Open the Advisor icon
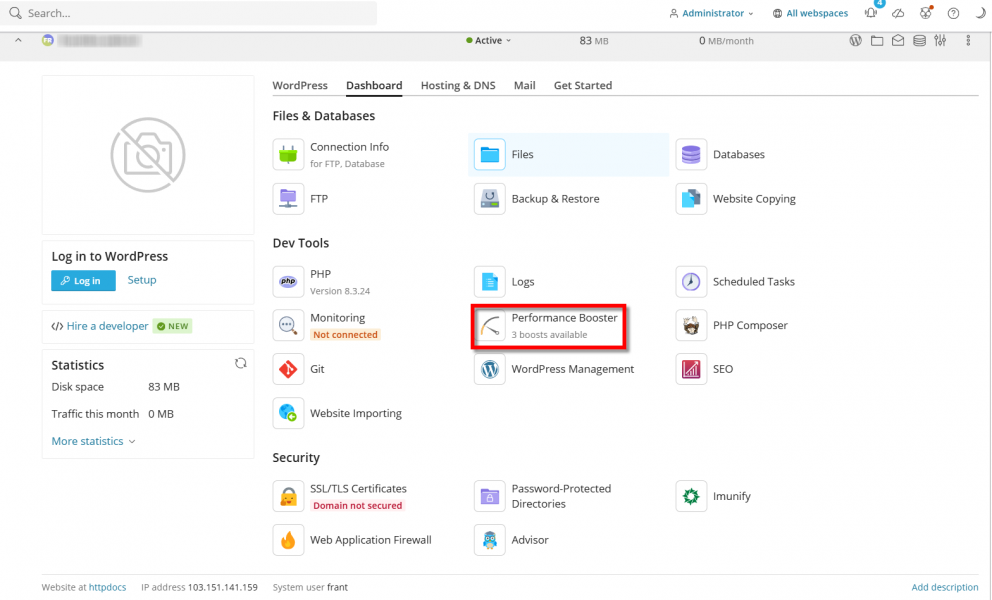992x600 pixels. click(490, 540)
